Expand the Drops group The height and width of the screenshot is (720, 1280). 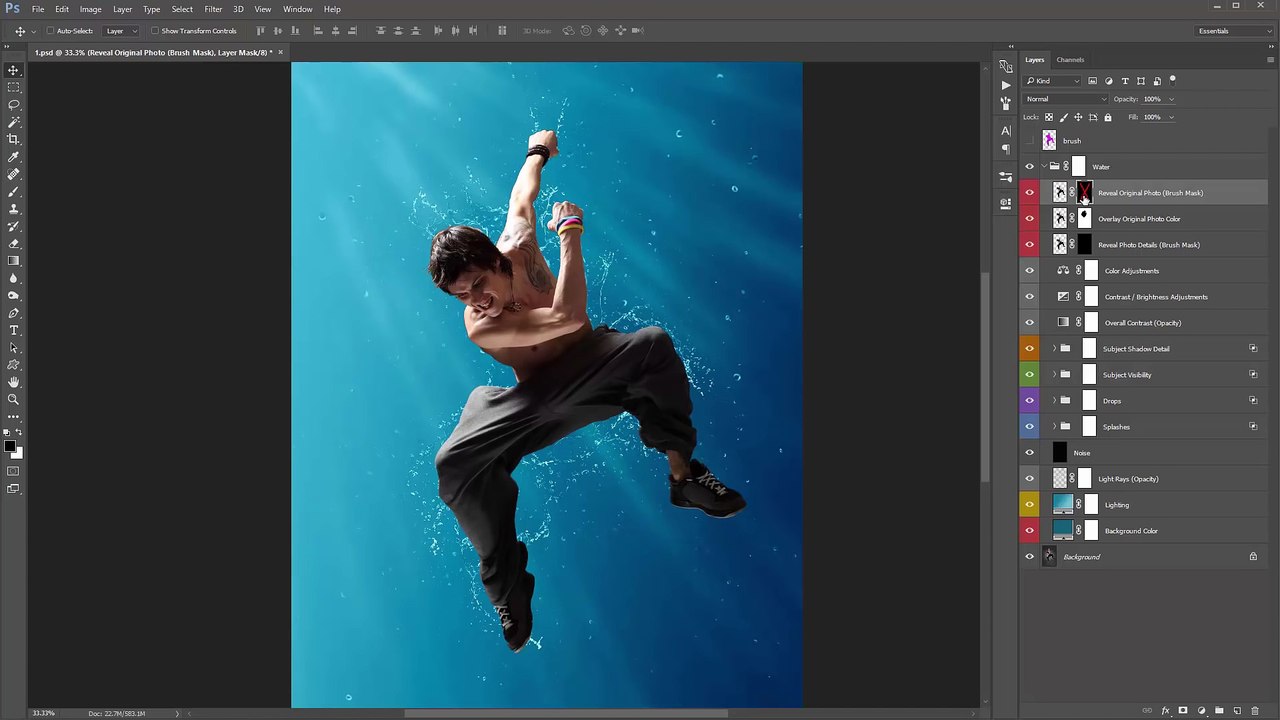(1053, 401)
